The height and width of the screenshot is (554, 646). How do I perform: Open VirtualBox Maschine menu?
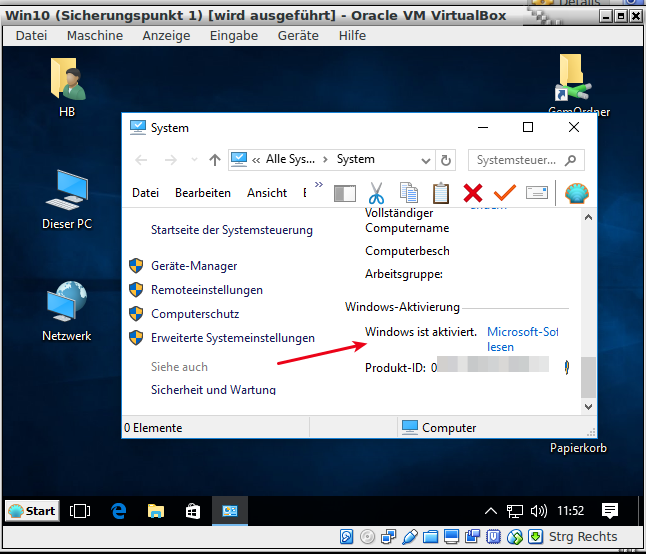[95, 36]
